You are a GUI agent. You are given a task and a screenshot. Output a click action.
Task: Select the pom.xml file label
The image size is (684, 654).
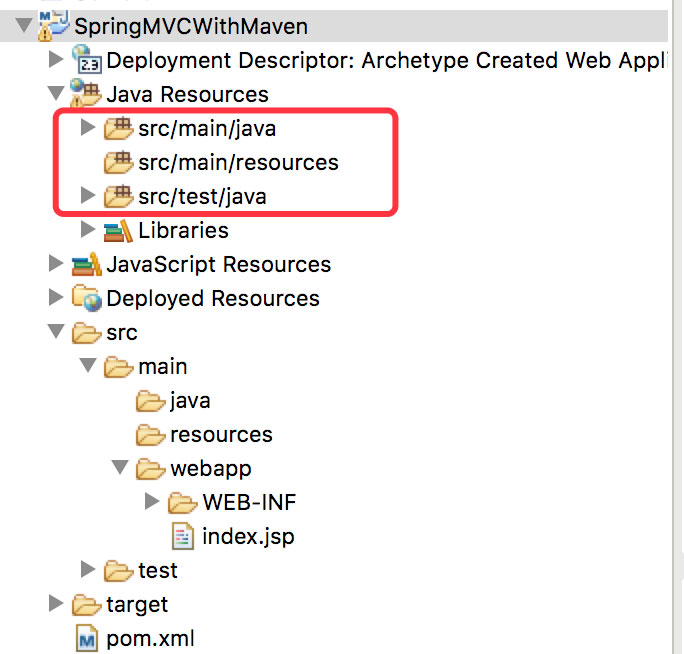[150, 639]
